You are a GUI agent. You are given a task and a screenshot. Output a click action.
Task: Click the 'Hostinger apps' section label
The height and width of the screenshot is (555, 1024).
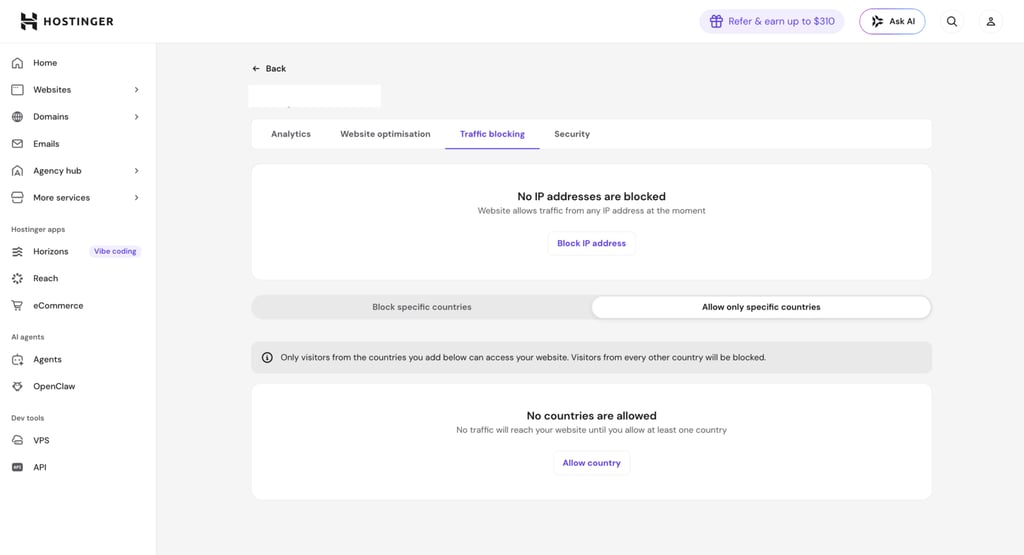[38, 229]
